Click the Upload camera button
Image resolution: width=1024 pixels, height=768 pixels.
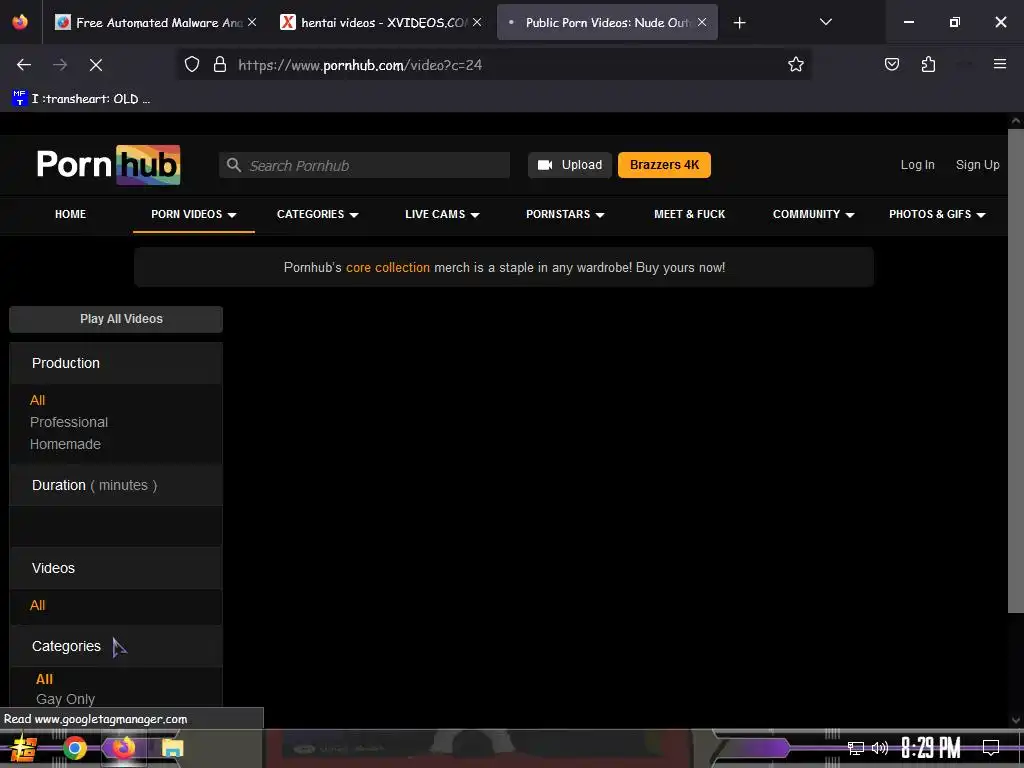[569, 165]
